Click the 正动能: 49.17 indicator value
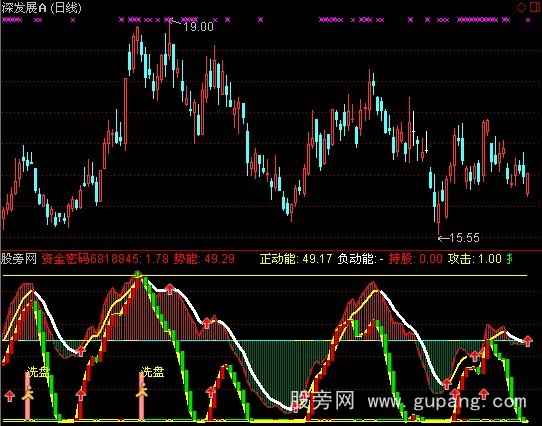 (296, 259)
